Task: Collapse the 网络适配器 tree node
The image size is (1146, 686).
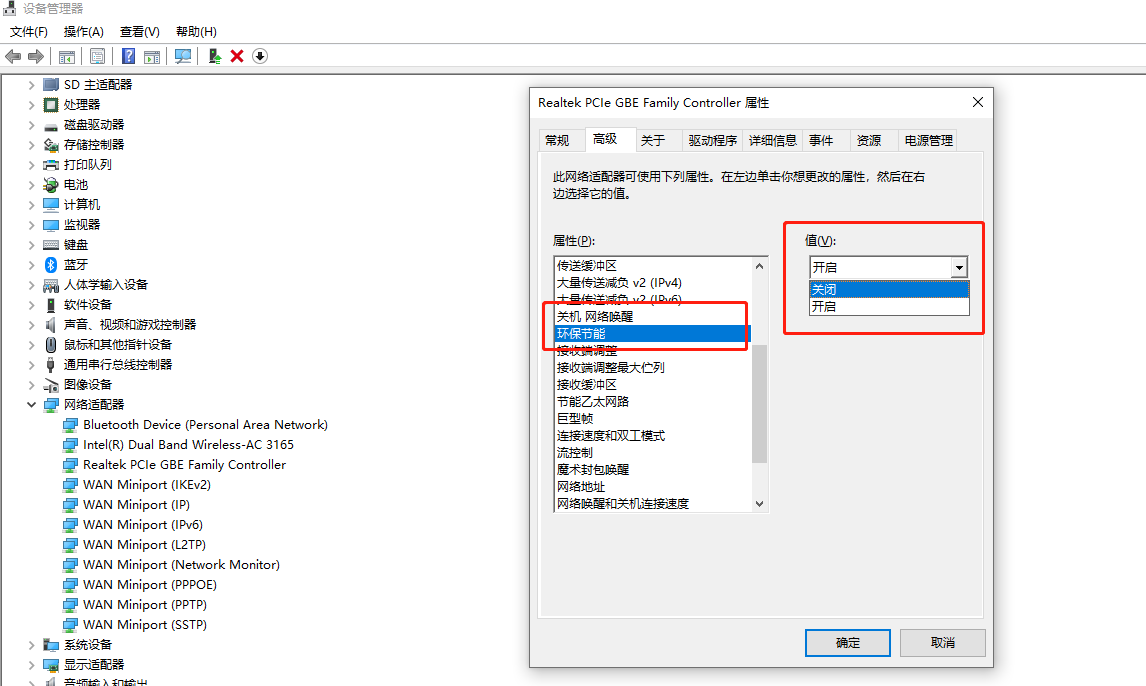Action: 31,405
